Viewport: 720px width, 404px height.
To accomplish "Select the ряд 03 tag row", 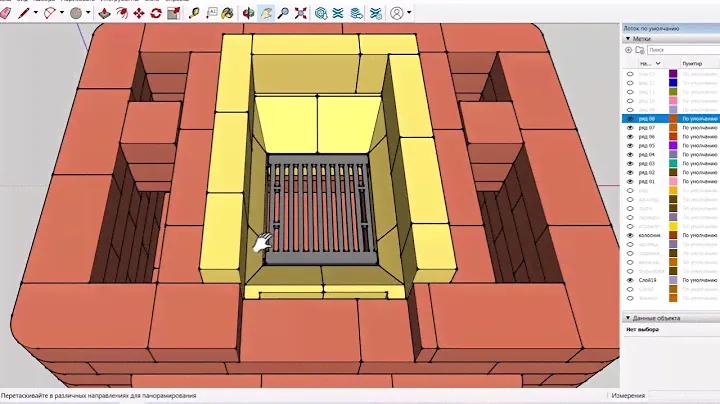I will pyautogui.click(x=648, y=164).
